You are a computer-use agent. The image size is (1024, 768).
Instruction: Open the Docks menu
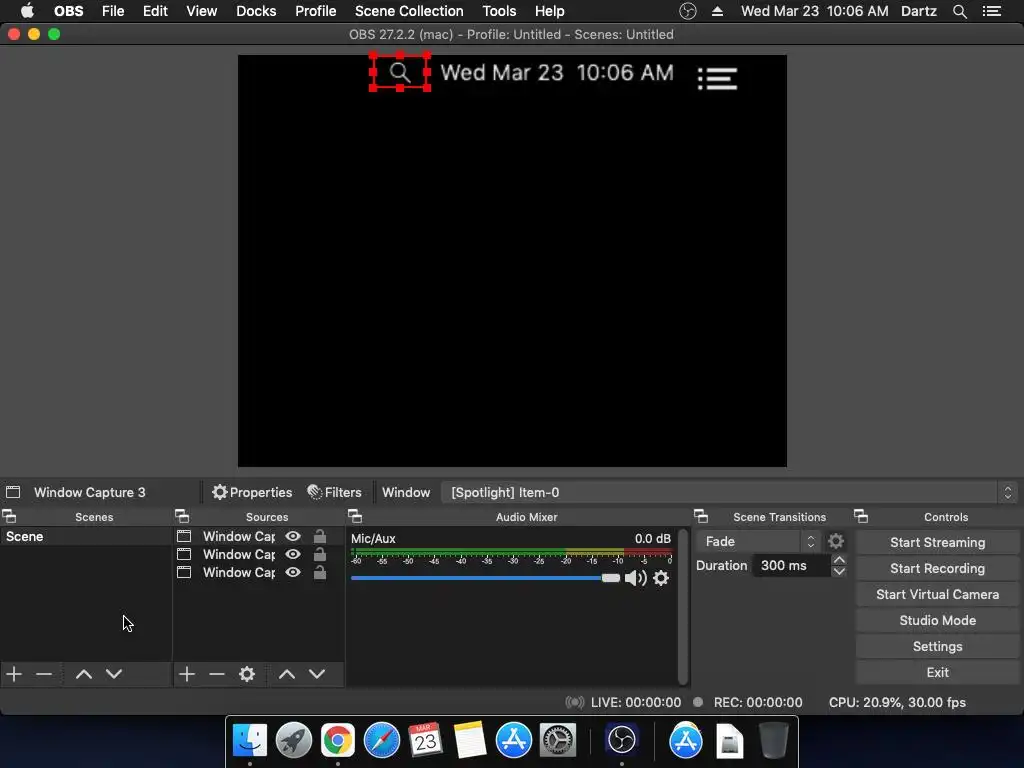[x=256, y=11]
